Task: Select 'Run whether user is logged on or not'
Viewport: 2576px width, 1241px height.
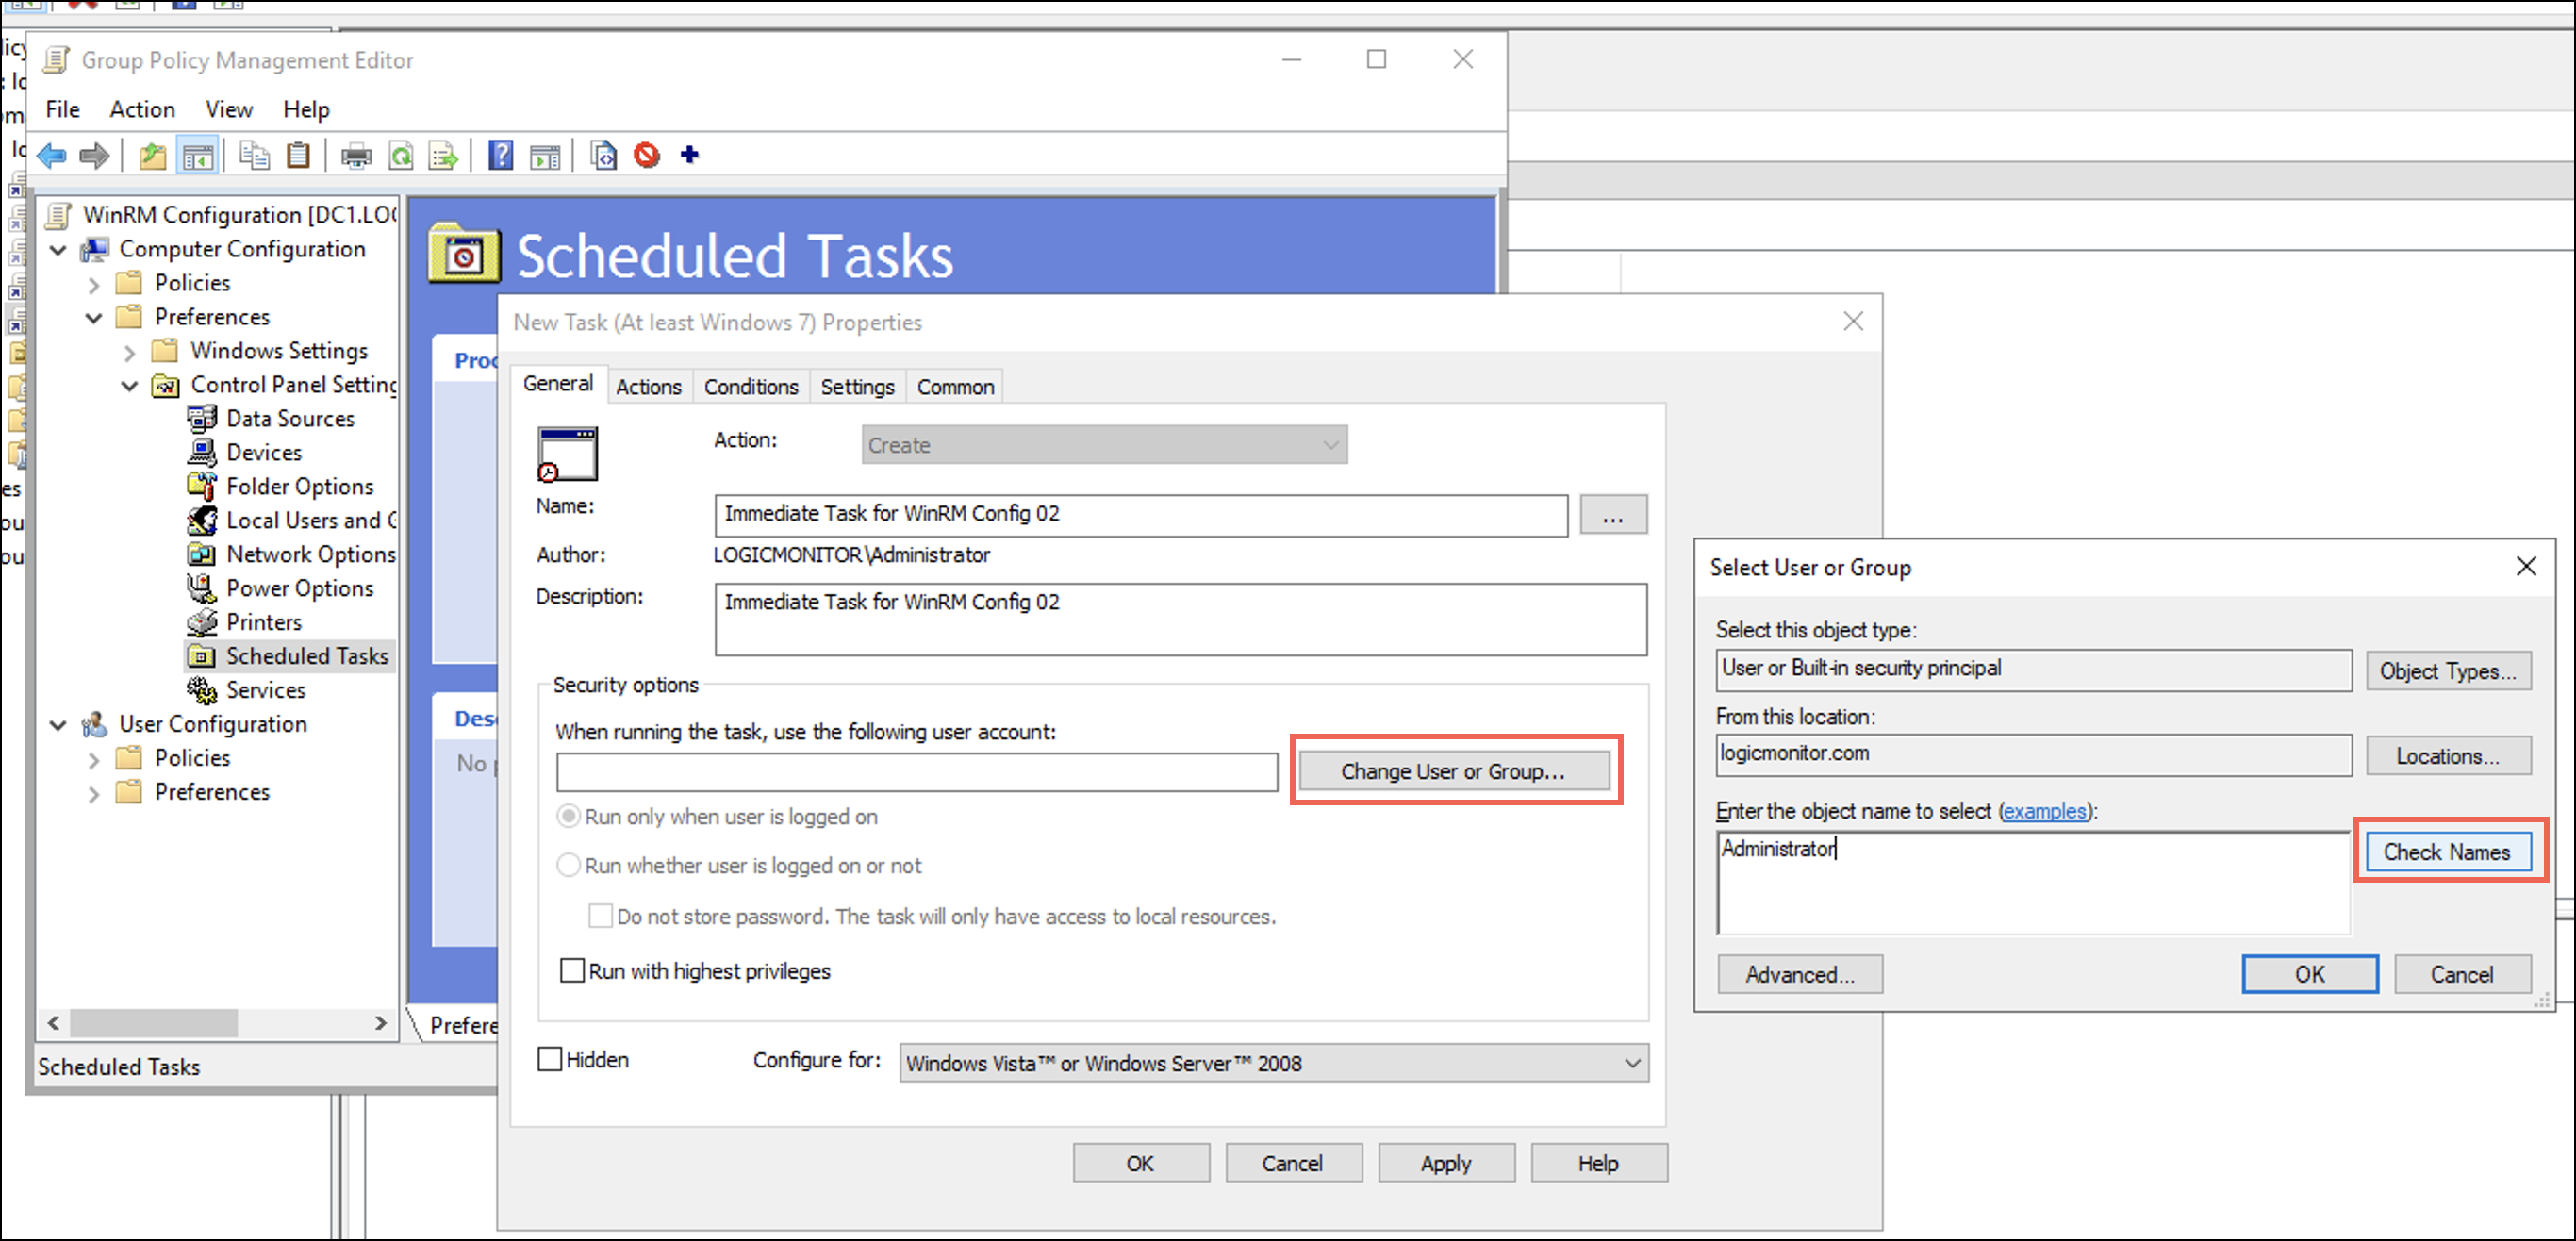Action: pyautogui.click(x=568, y=866)
